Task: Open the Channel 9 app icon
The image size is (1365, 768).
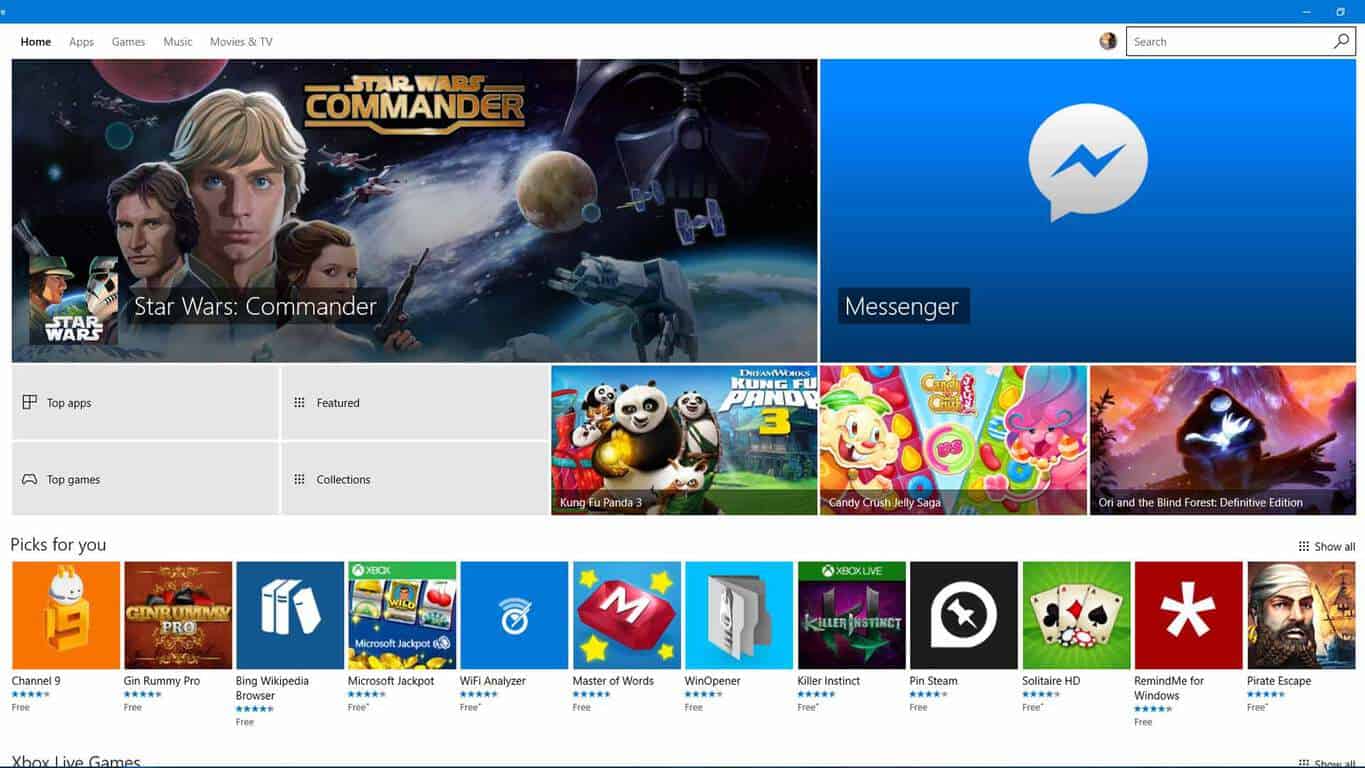Action: coord(66,615)
